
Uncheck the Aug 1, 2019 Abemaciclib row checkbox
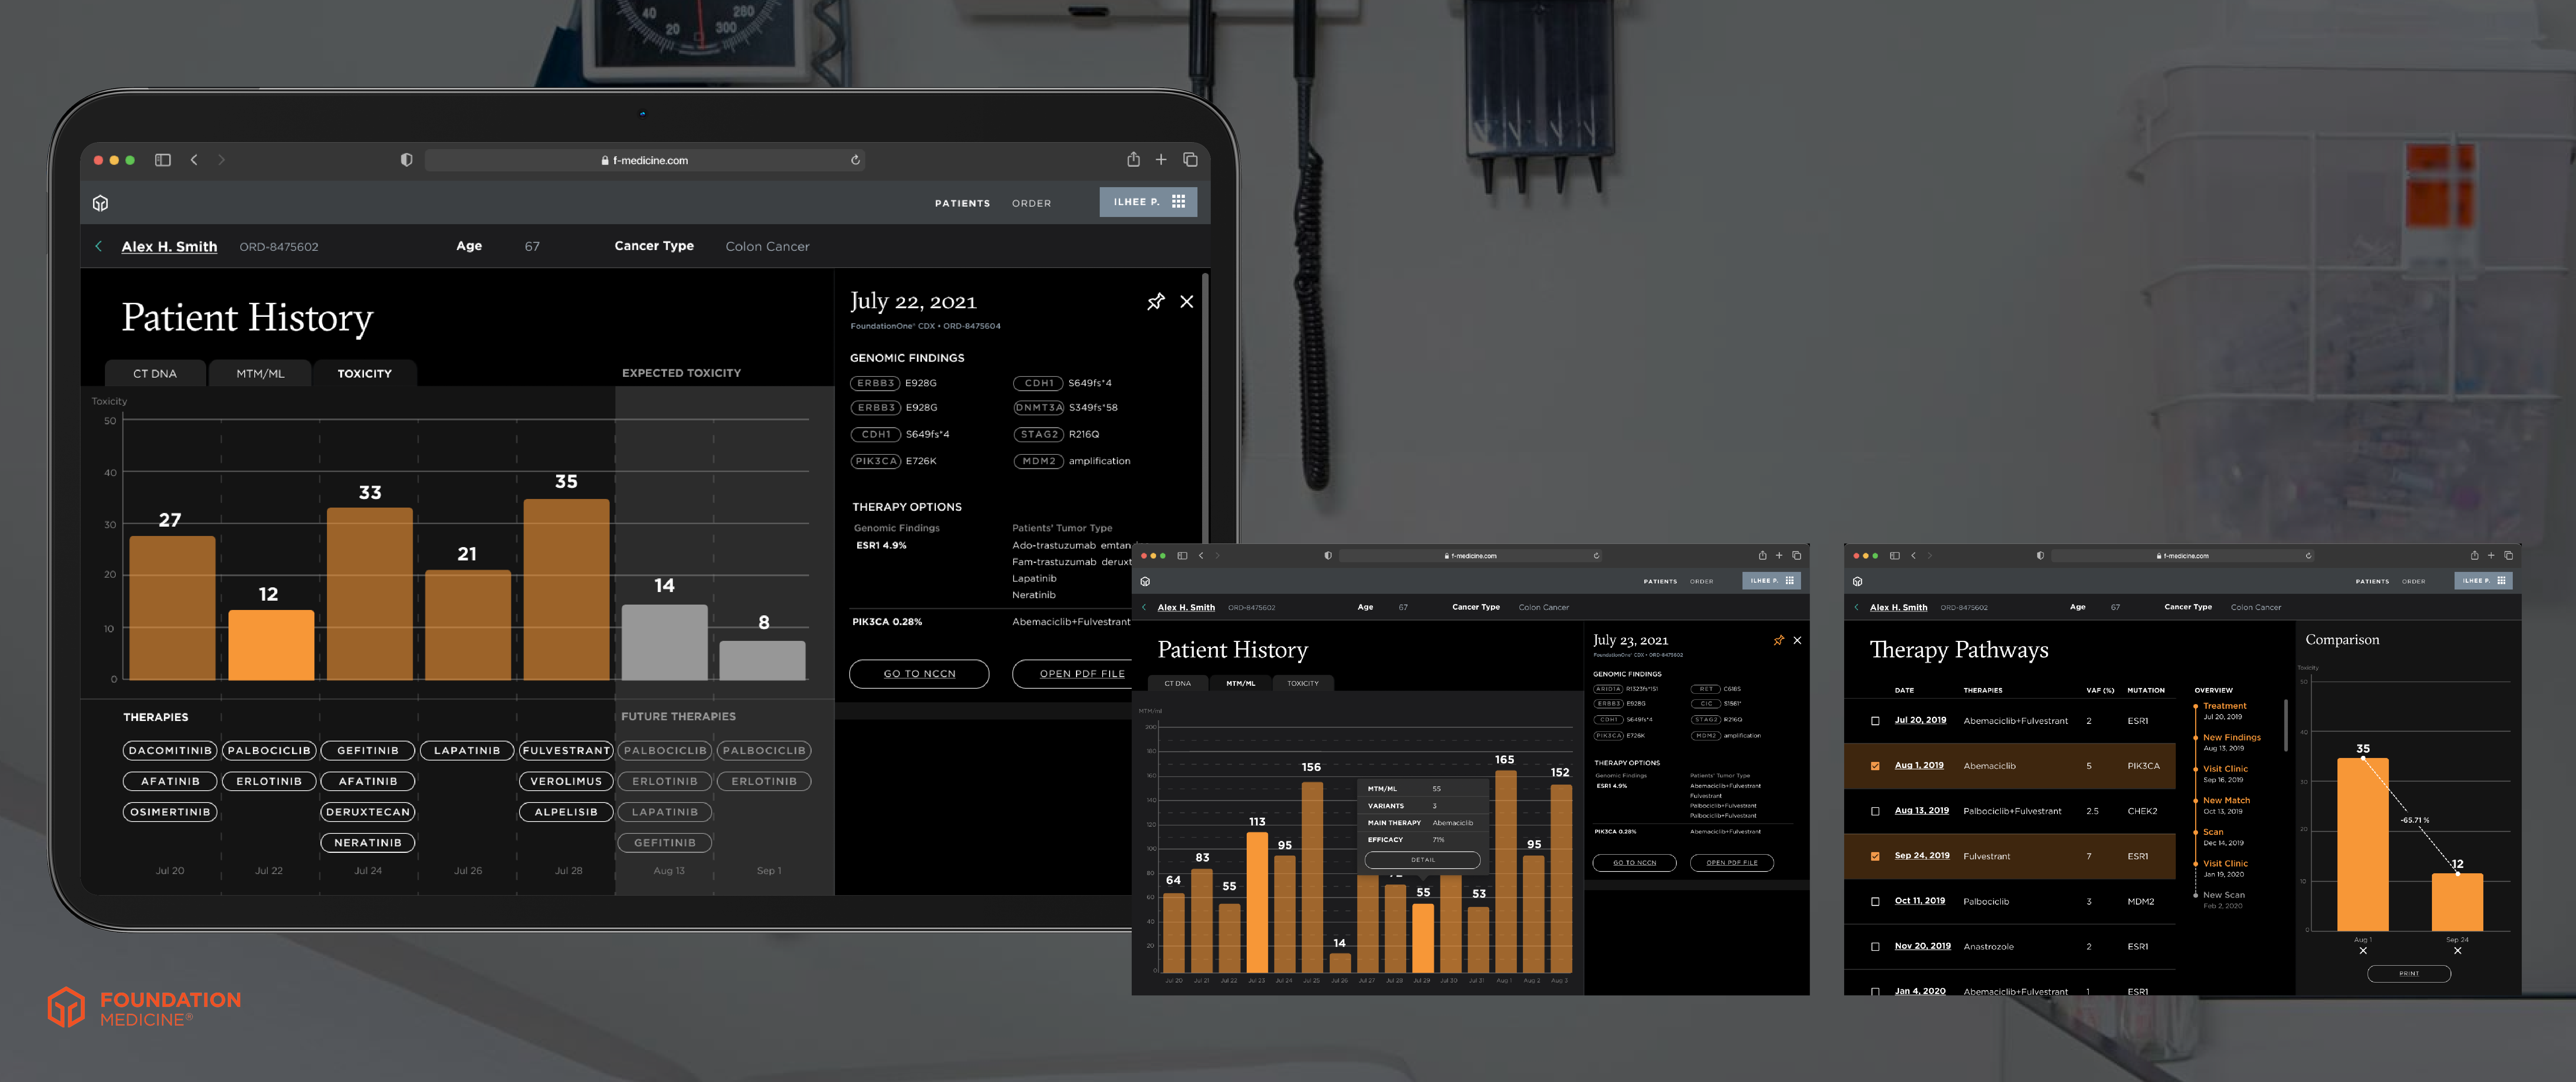click(1875, 766)
